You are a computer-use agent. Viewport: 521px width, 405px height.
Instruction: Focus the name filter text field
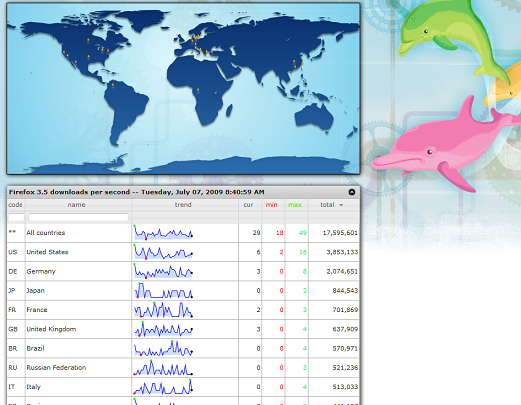(x=78, y=217)
